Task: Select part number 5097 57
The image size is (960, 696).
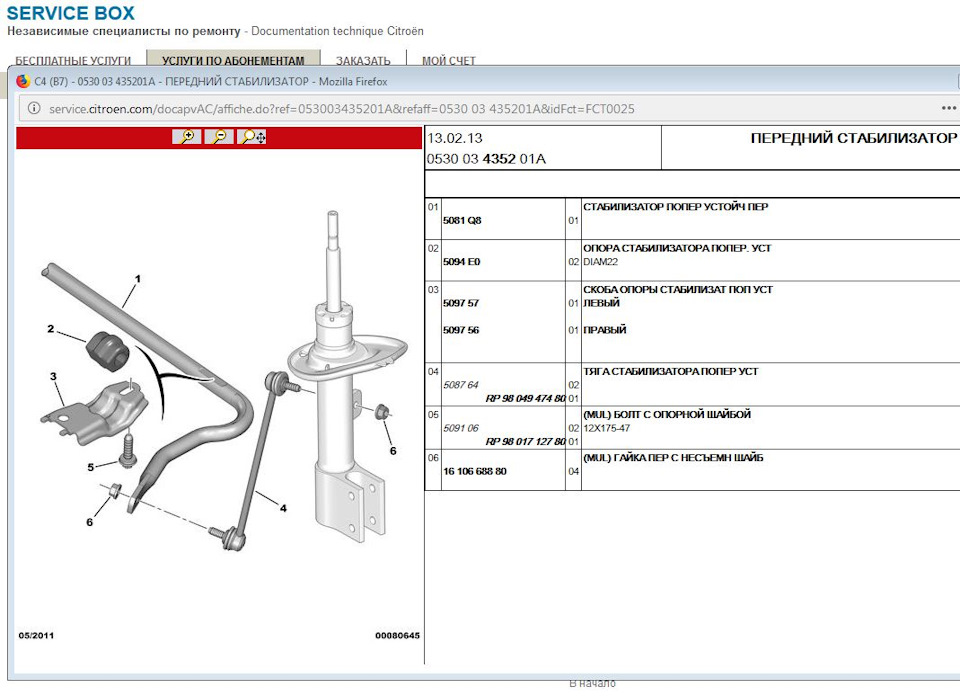Action: 461,302
